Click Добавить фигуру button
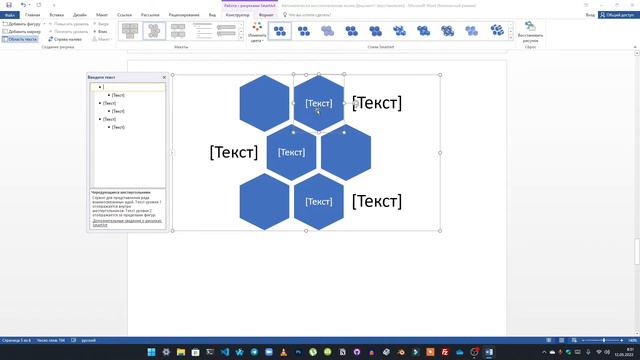Screen dimensions: 640x360 [22, 24]
